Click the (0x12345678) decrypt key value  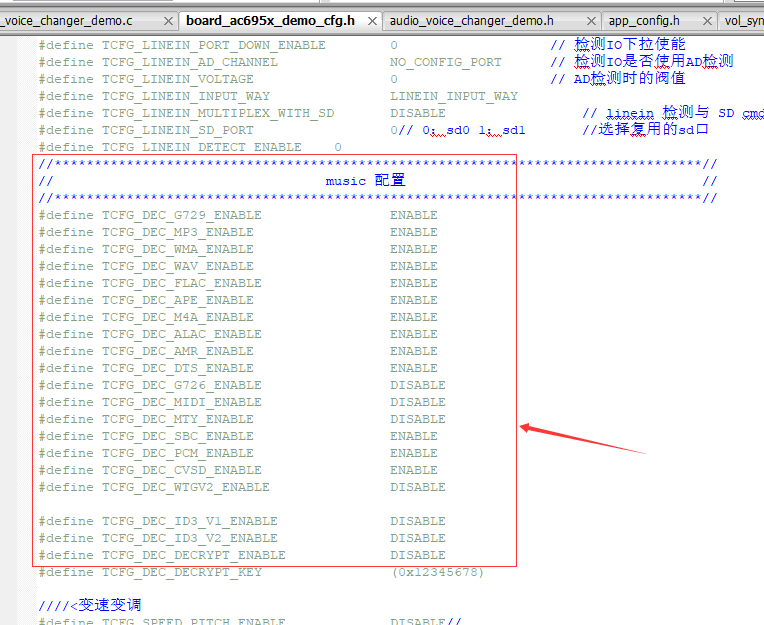click(438, 573)
